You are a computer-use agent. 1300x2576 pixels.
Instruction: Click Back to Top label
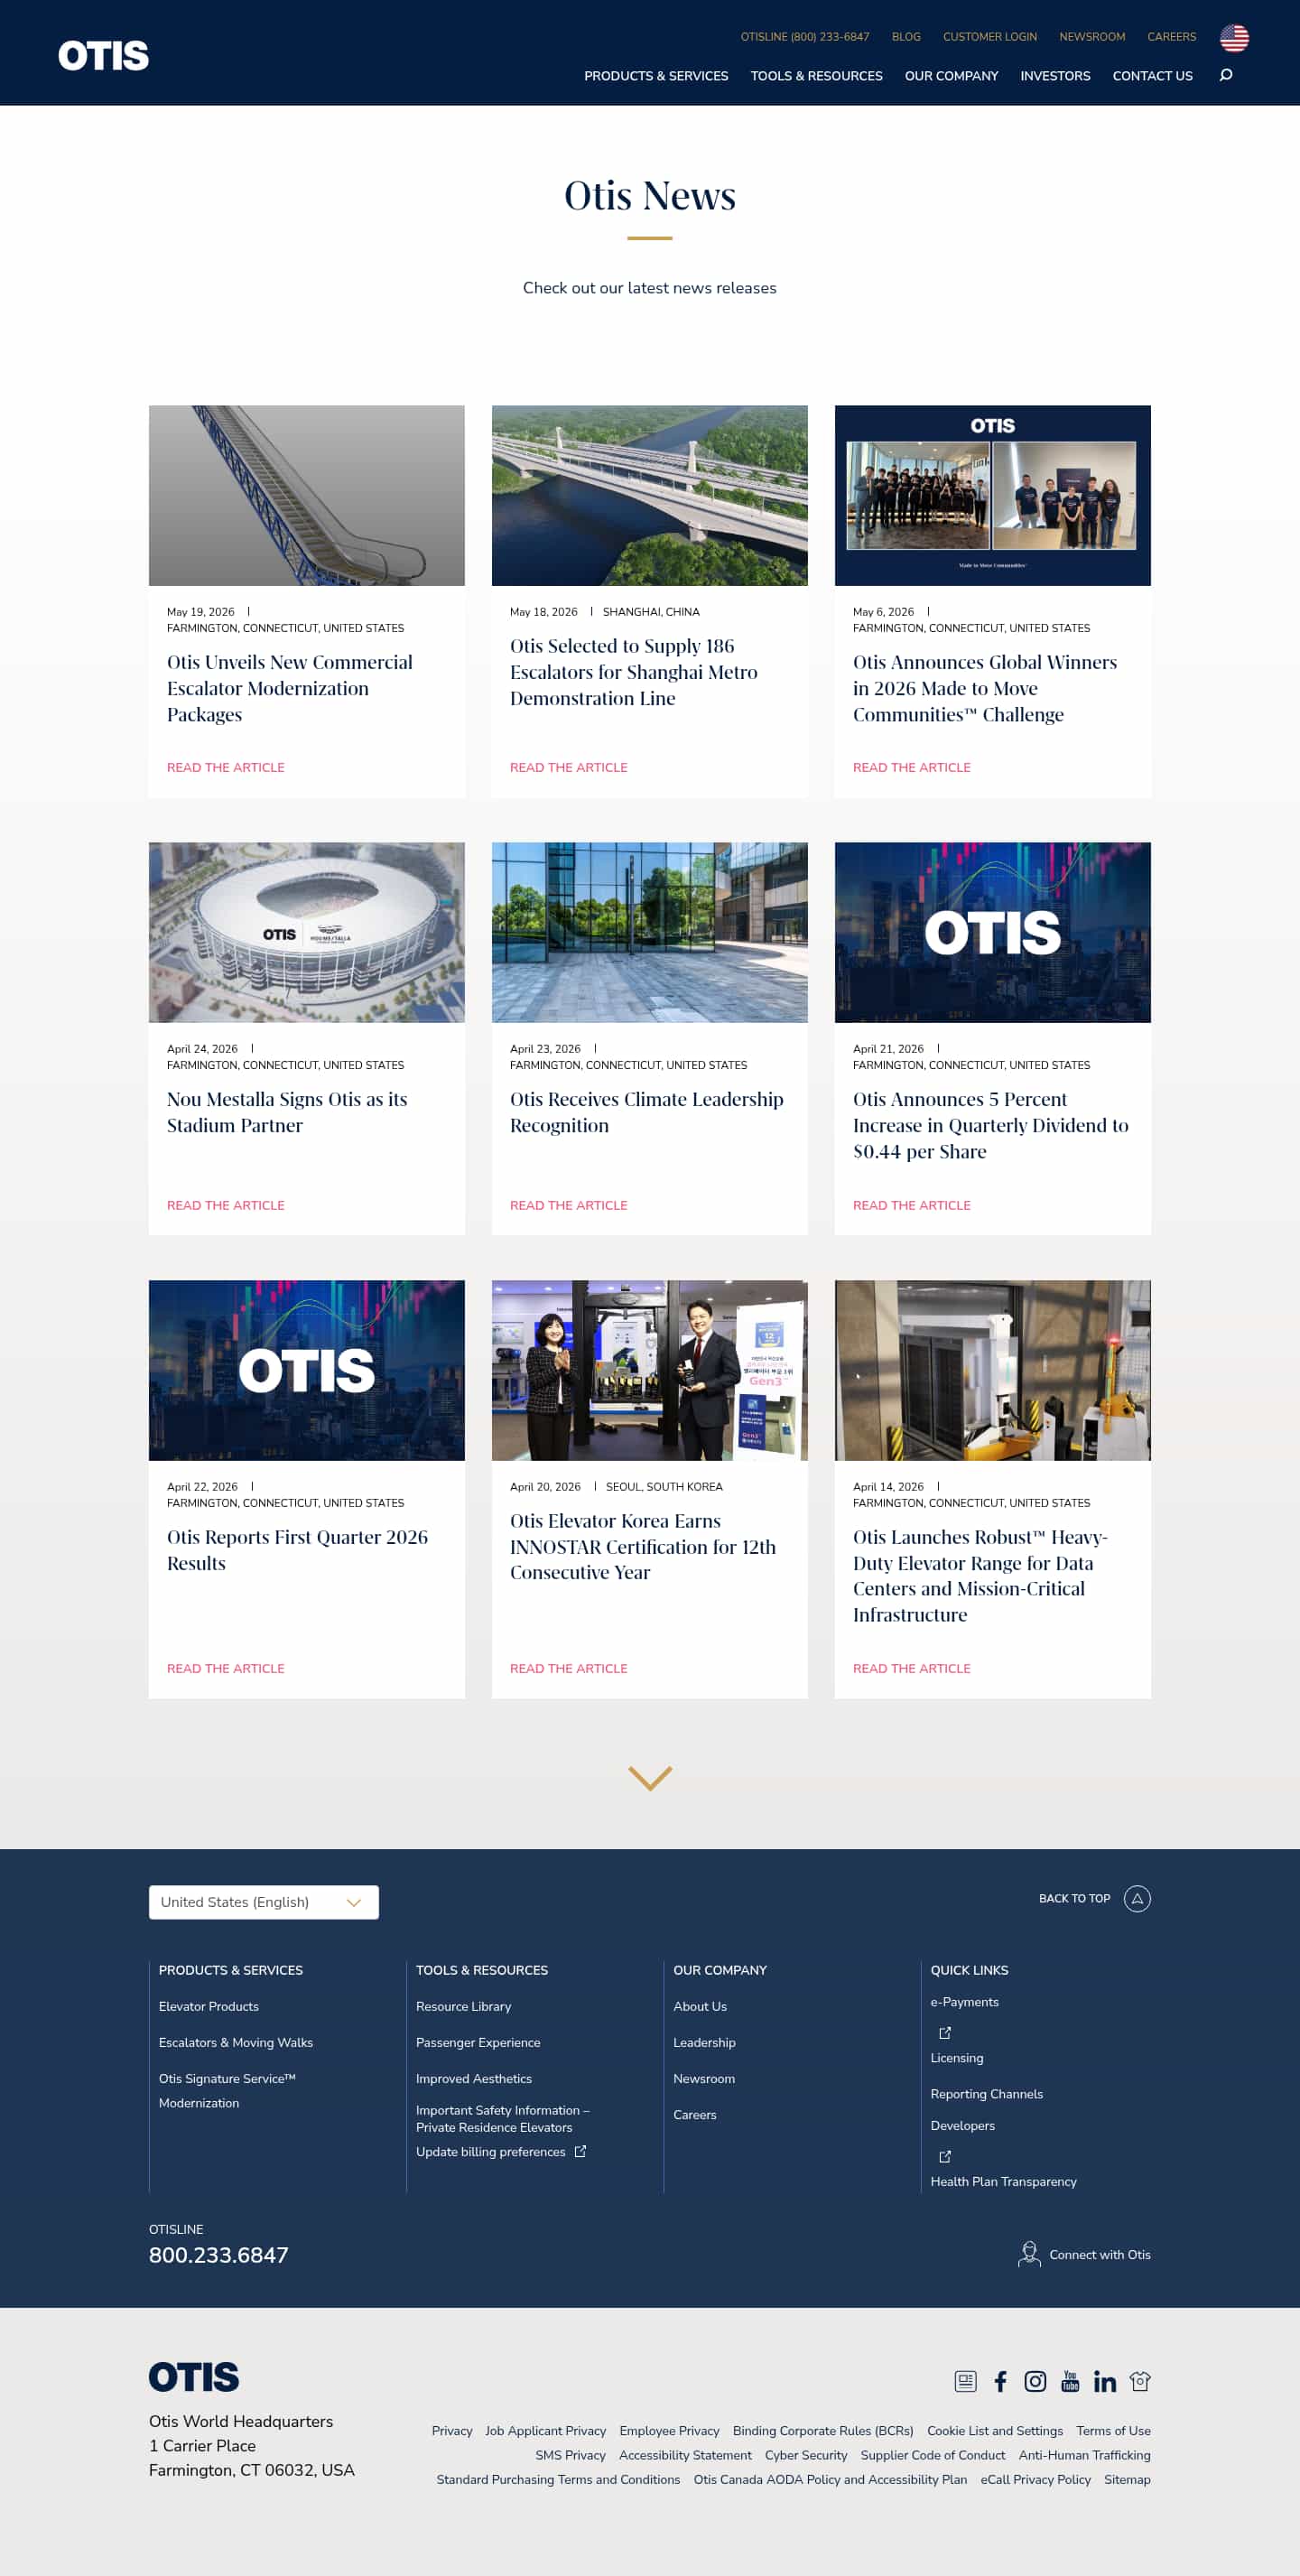coord(1074,1898)
